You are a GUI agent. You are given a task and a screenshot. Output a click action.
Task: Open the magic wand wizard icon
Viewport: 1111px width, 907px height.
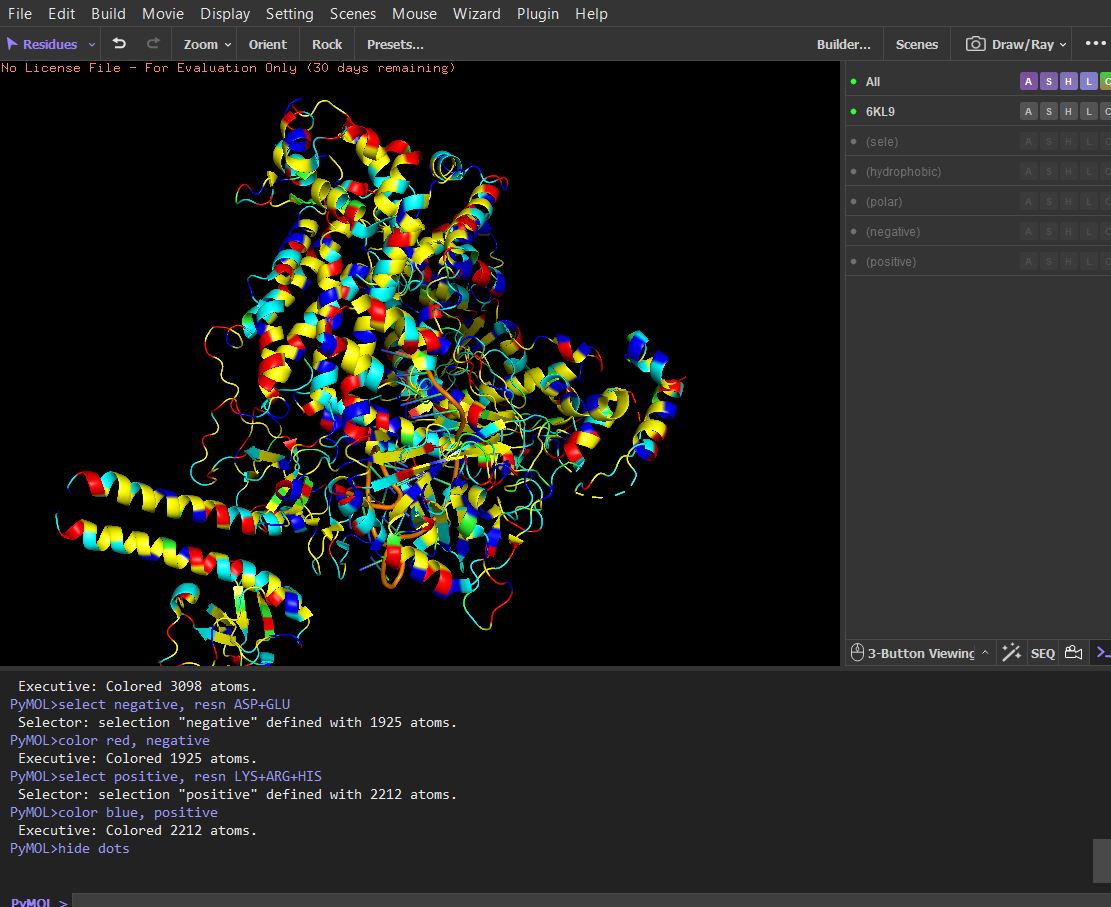pyautogui.click(x=1011, y=653)
